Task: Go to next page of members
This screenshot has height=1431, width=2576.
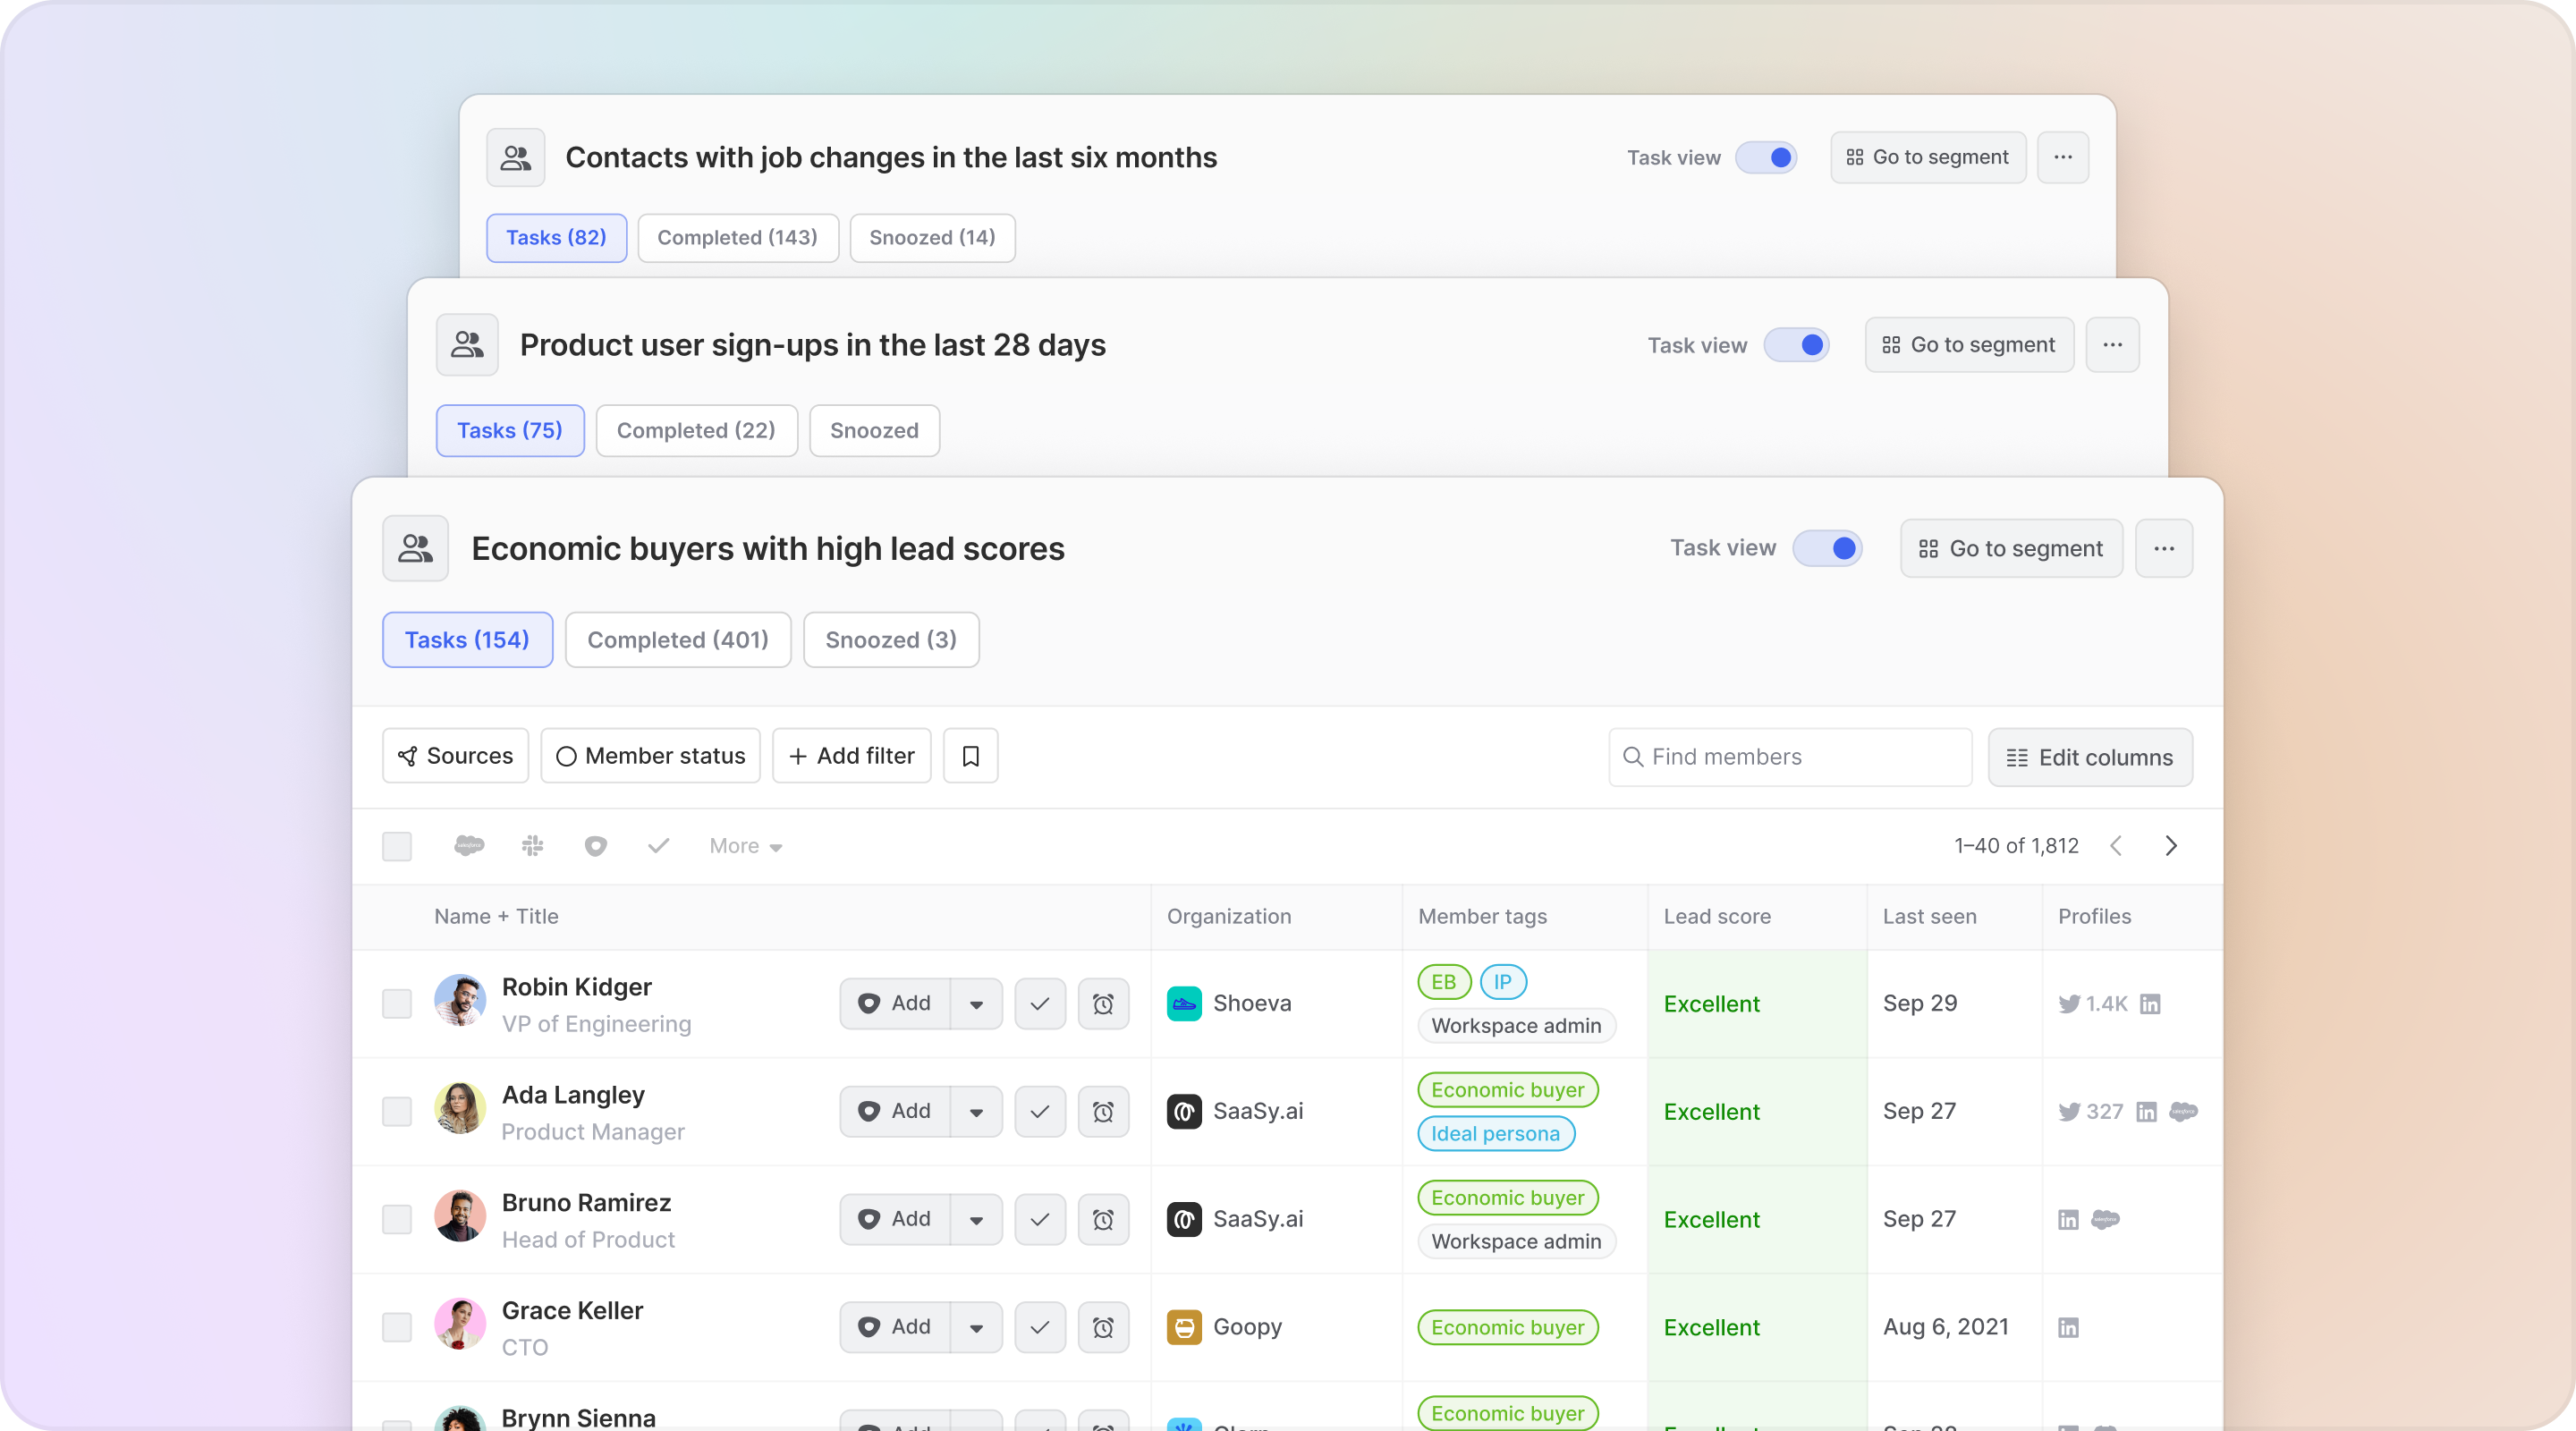Action: [2171, 846]
